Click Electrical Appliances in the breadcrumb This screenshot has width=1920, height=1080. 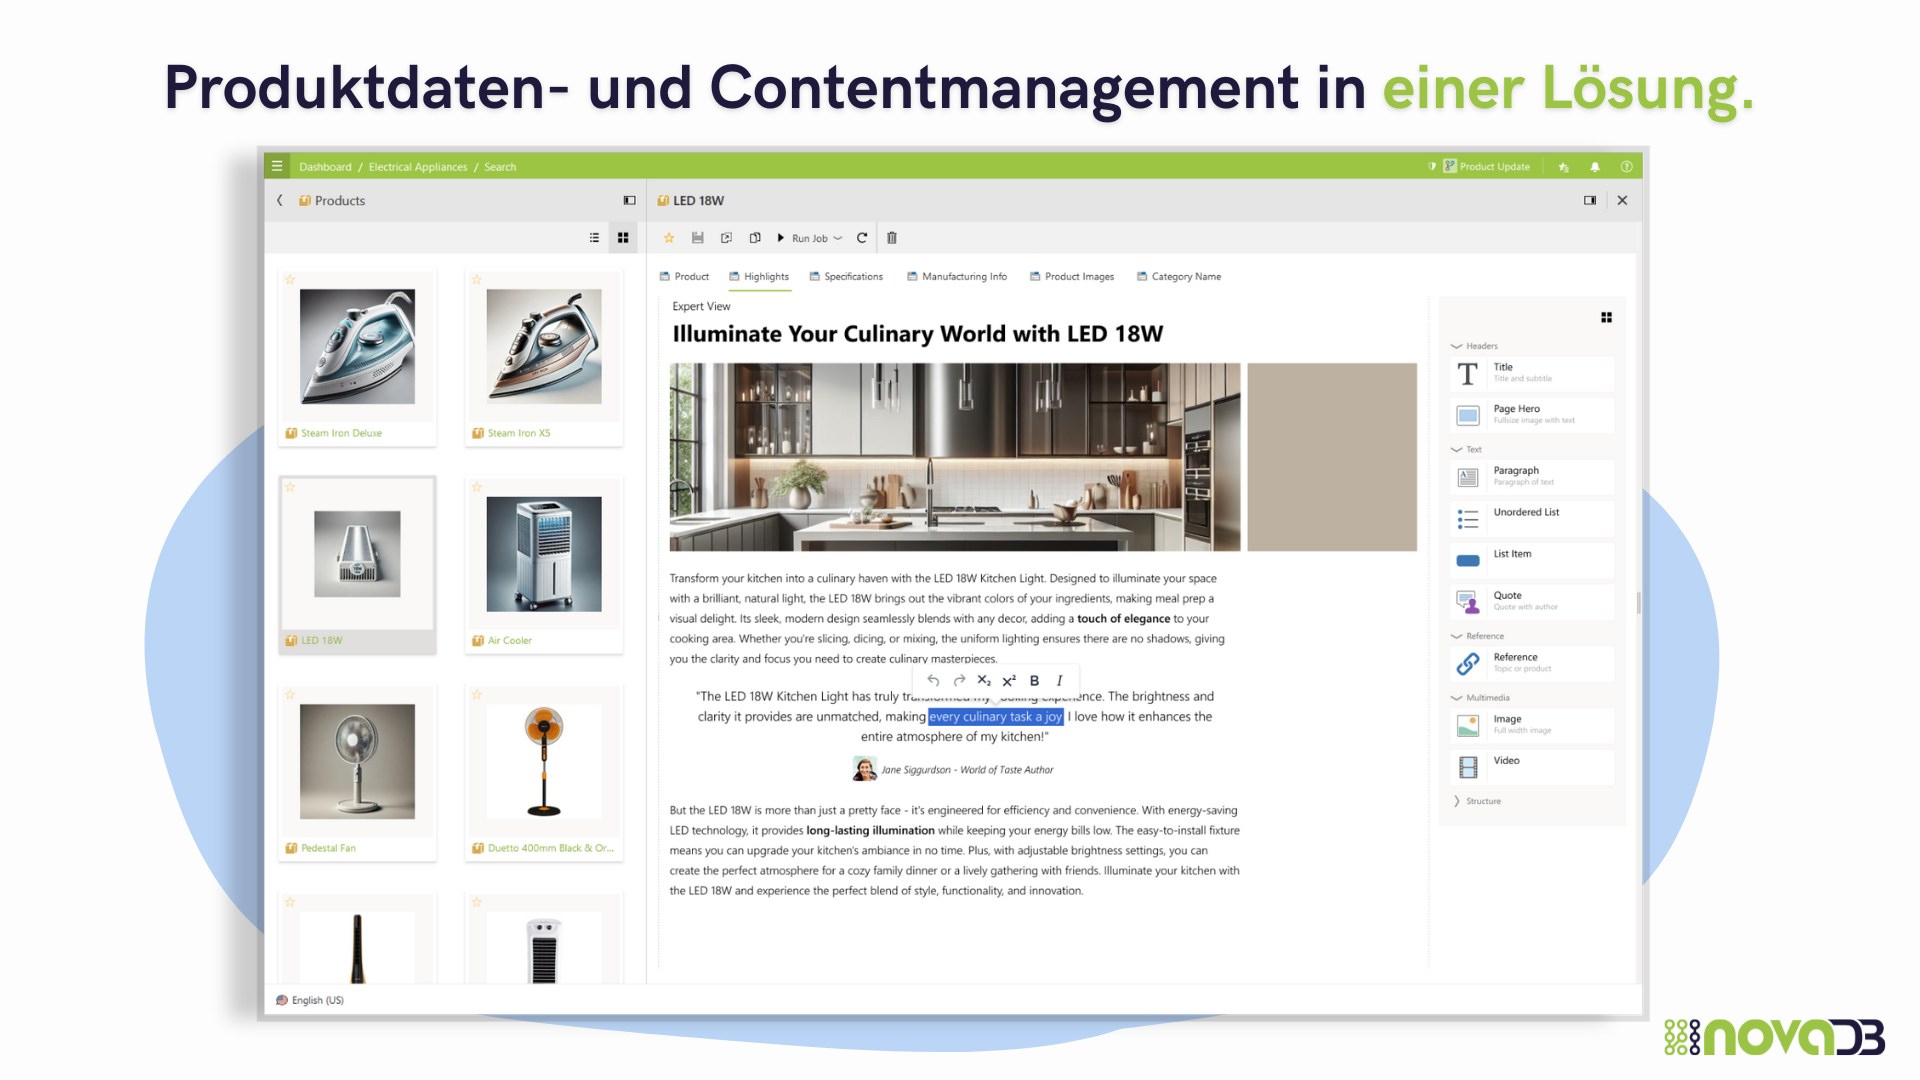(417, 167)
